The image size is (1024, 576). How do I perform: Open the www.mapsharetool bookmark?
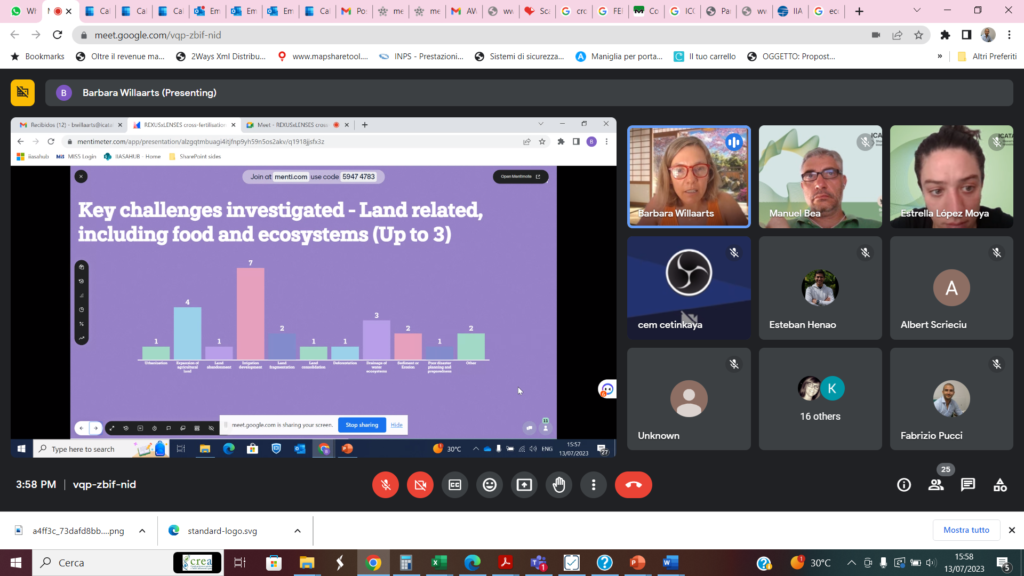pos(323,56)
